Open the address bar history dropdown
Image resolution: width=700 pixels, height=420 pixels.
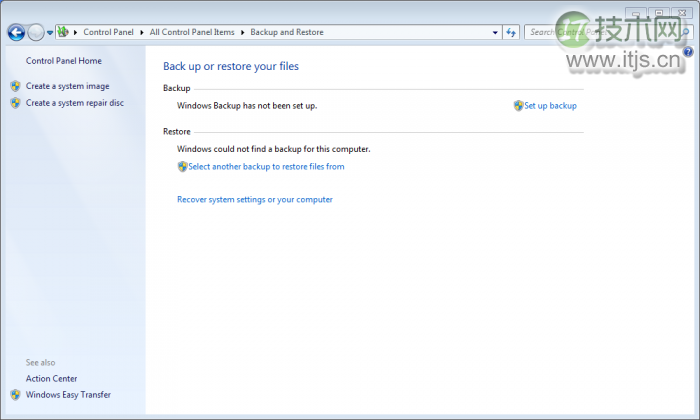pos(495,32)
